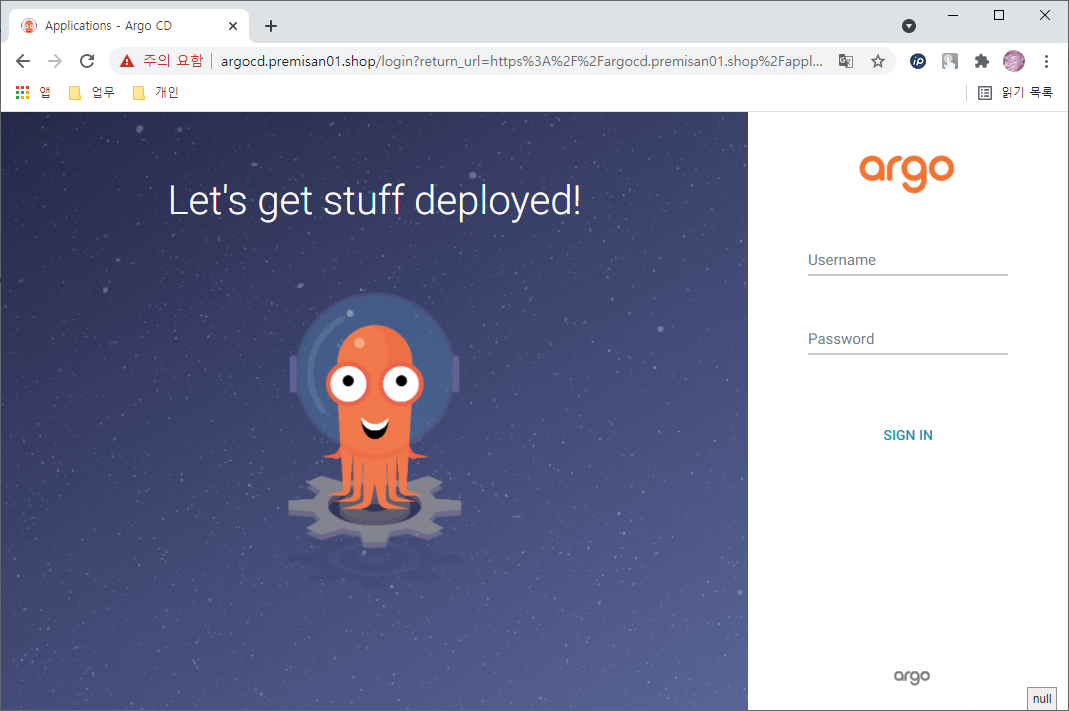Click the red security warning triangle
1069x711 pixels.
[127, 61]
